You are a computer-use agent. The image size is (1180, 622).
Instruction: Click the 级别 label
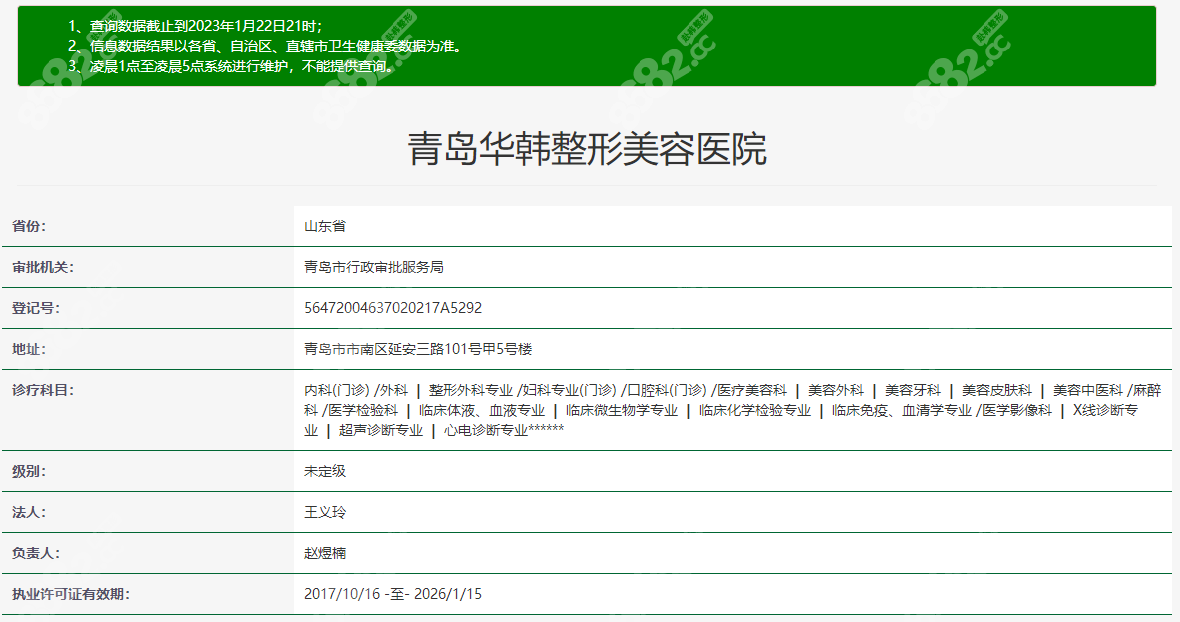[29, 472]
